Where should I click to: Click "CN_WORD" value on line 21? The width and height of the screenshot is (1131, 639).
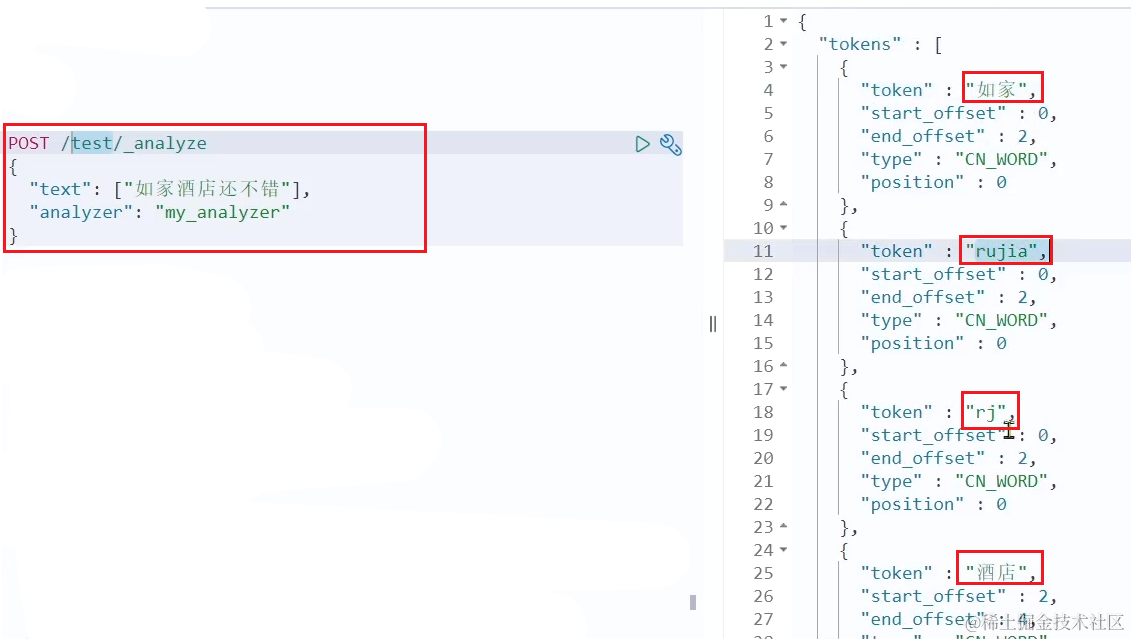tap(1001, 481)
